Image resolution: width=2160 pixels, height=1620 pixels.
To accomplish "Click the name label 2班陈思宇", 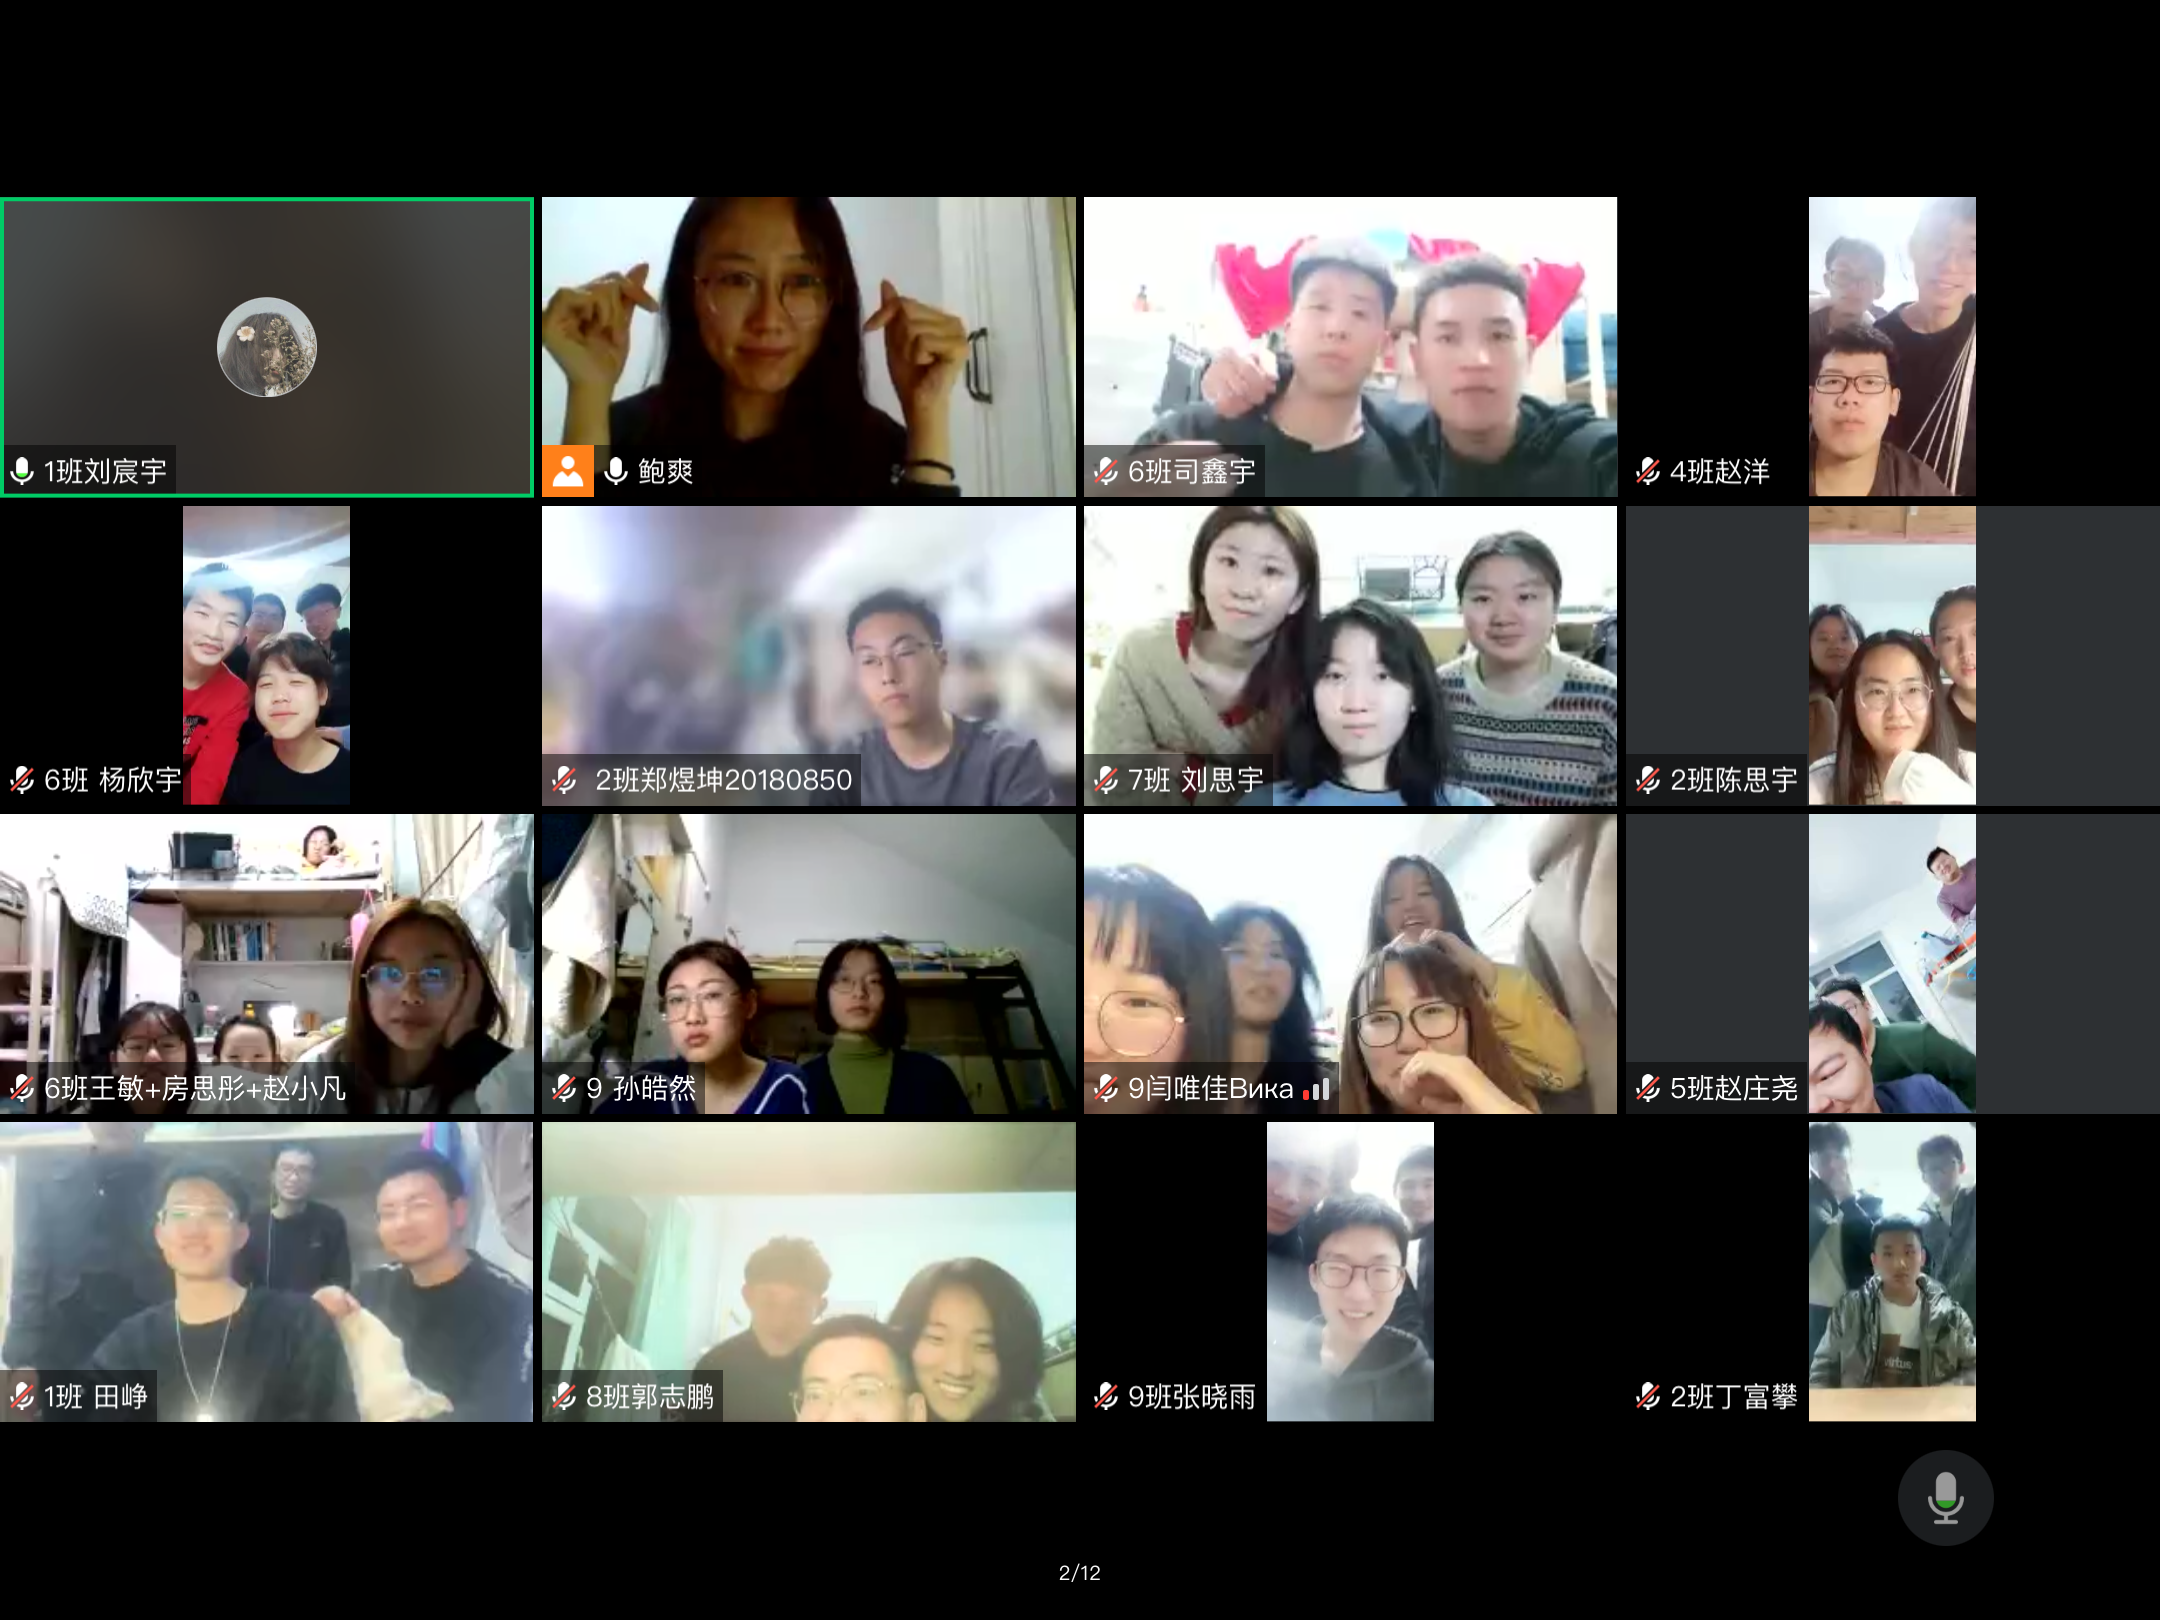I will click(1734, 780).
